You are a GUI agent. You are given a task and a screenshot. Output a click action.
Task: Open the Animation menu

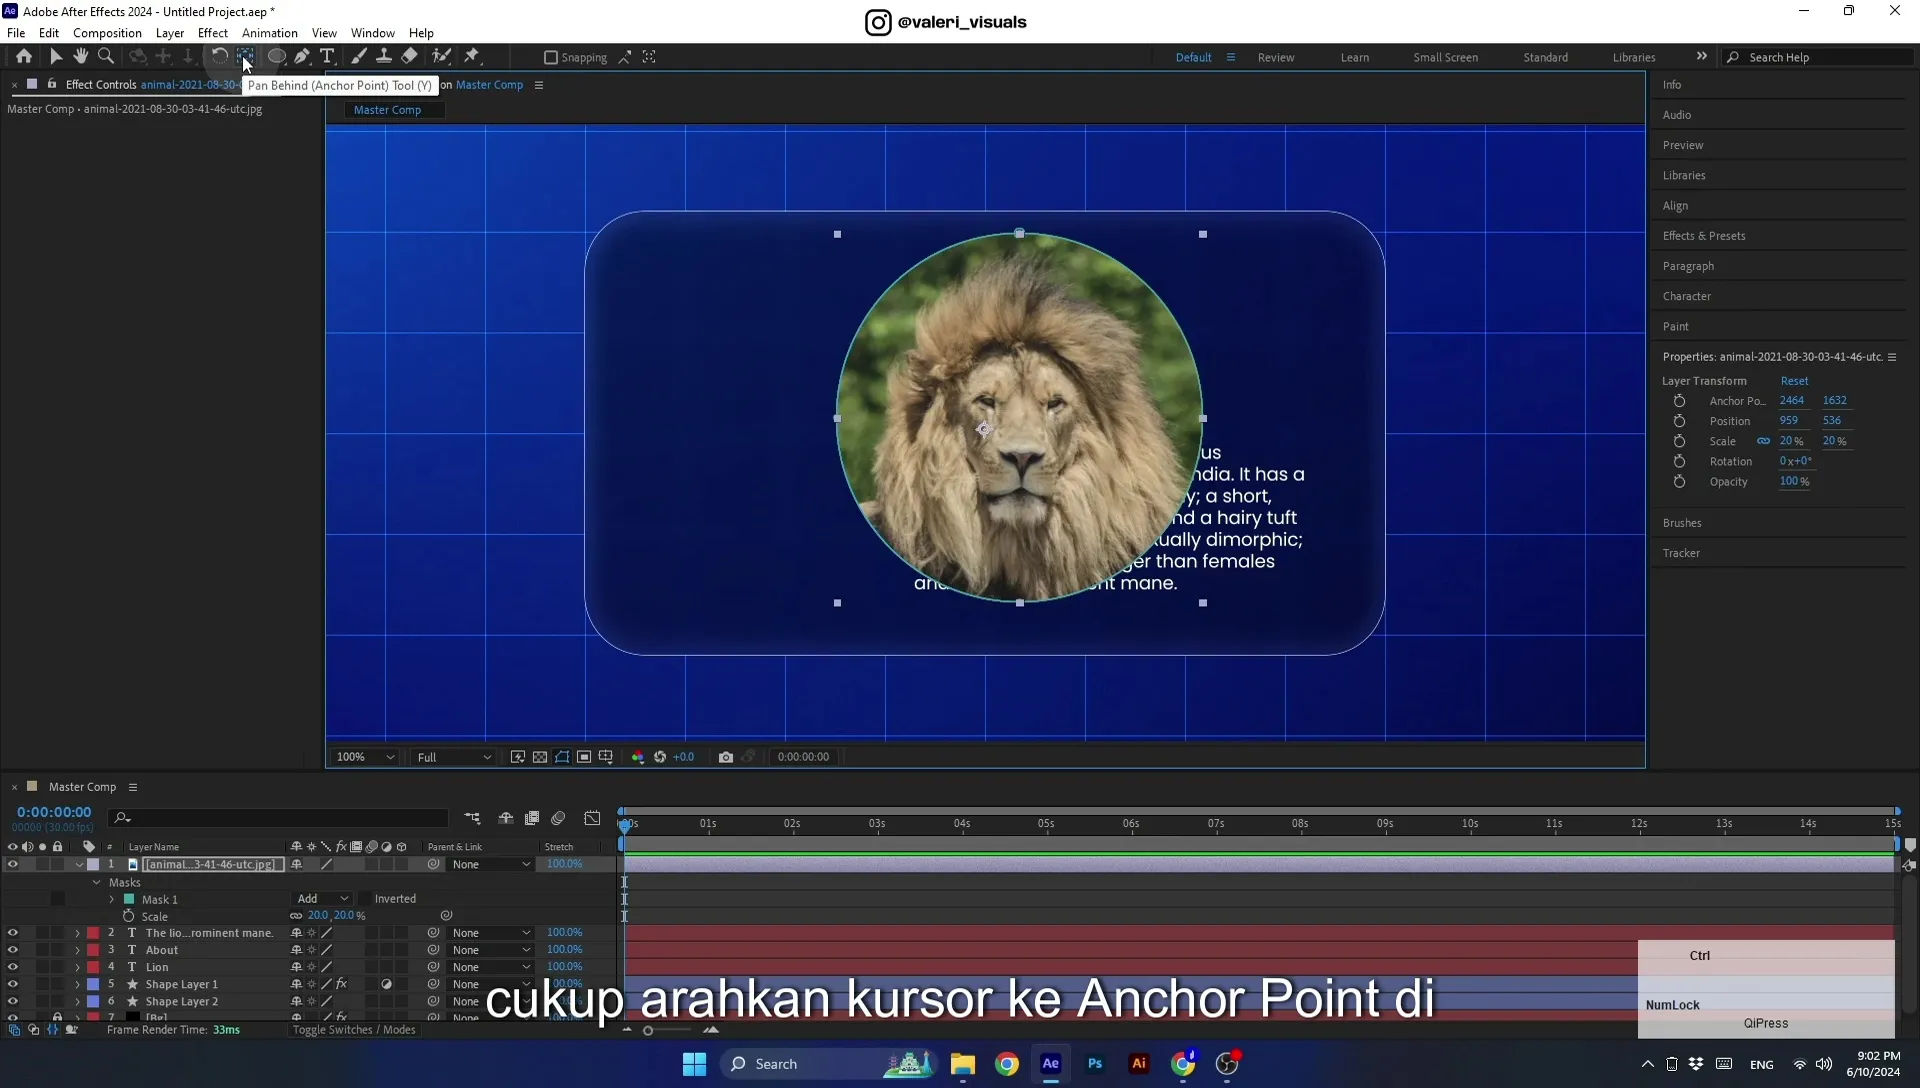(x=270, y=33)
